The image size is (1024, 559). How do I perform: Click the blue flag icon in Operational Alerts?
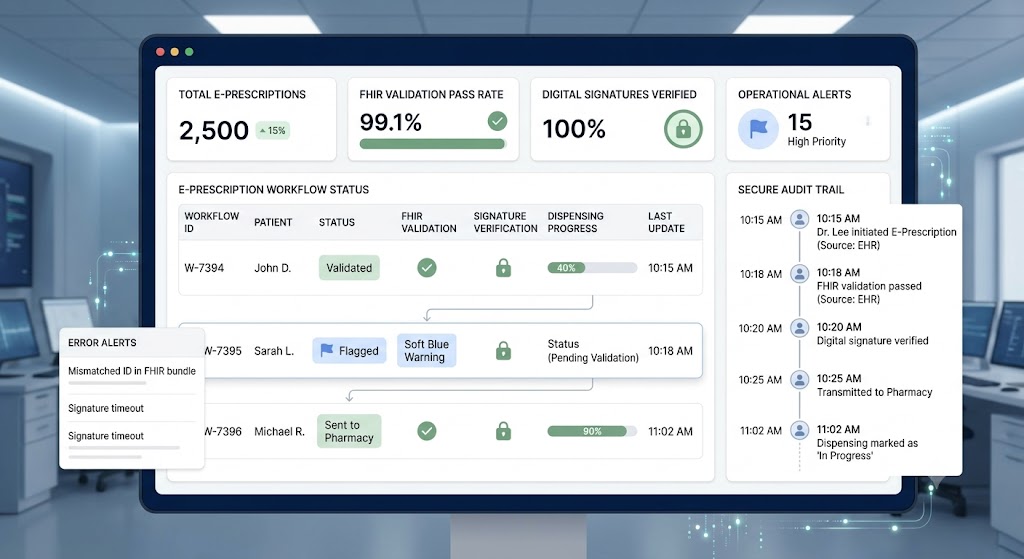point(758,129)
